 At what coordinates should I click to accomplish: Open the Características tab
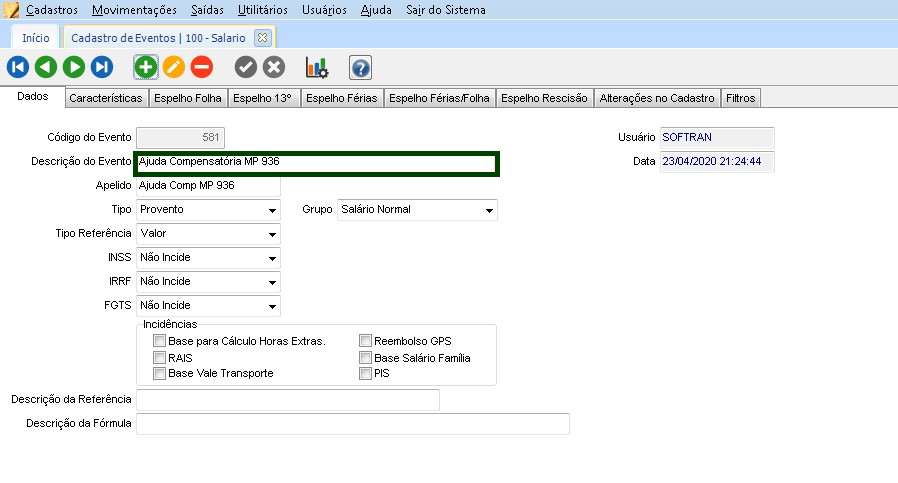[x=106, y=98]
